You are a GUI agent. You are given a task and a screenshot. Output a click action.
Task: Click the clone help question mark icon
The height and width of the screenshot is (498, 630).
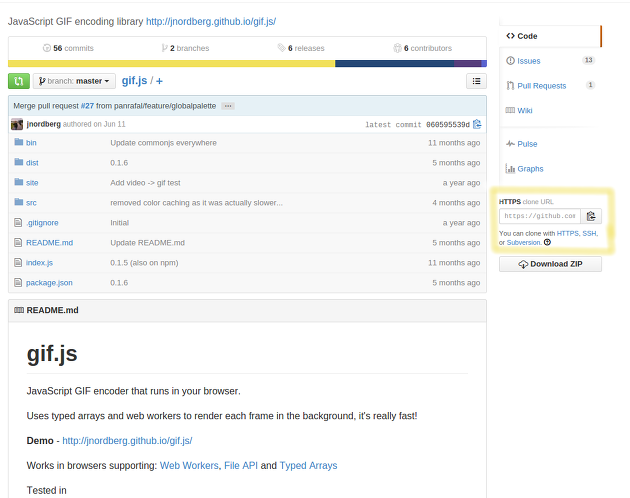pyautogui.click(x=547, y=242)
